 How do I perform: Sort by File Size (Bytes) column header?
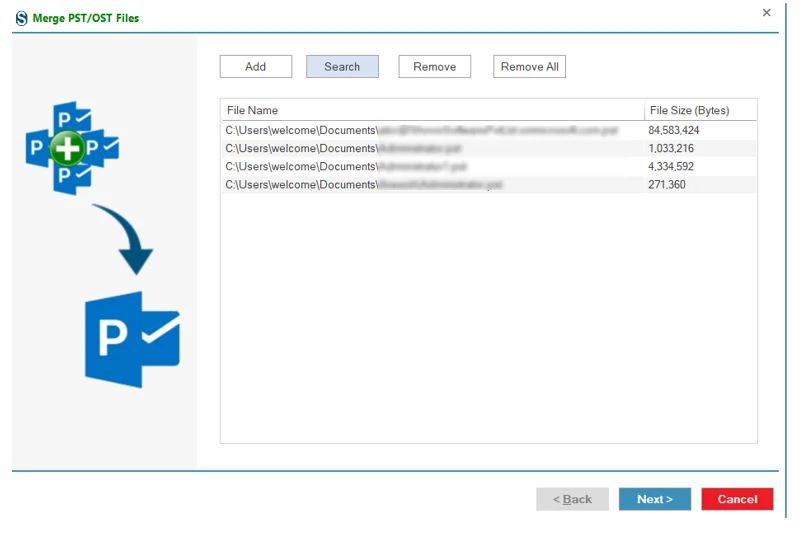[x=700, y=110]
